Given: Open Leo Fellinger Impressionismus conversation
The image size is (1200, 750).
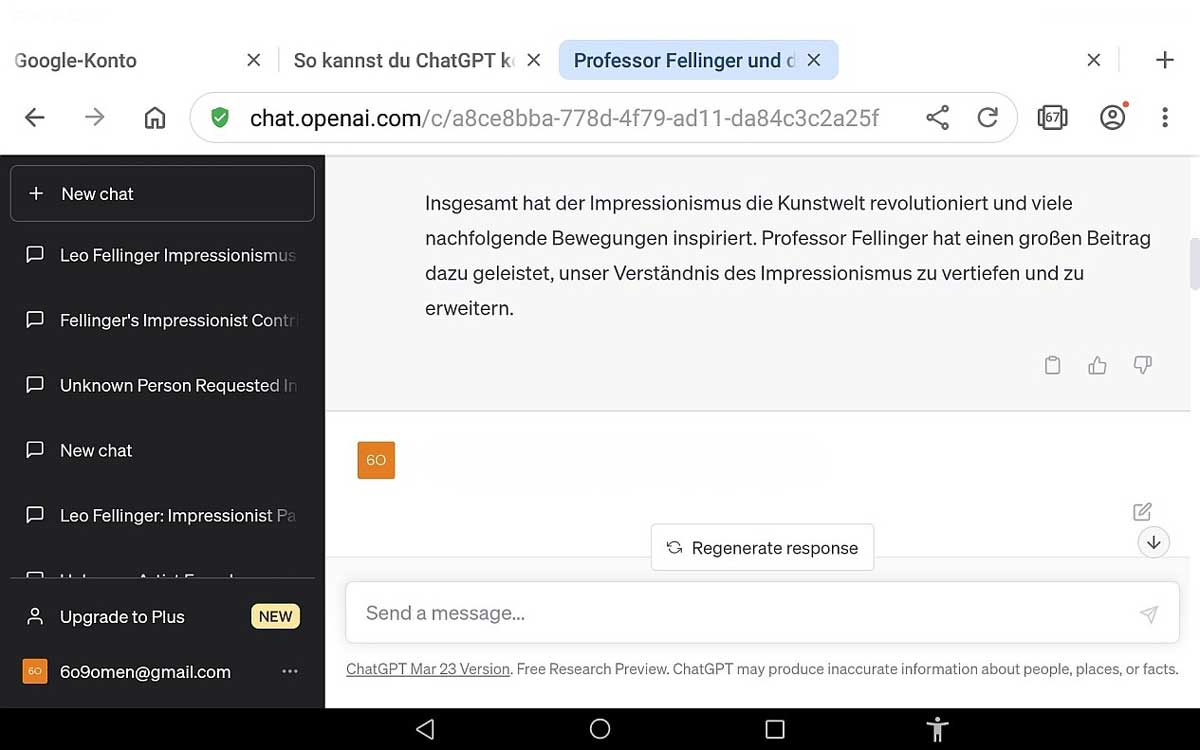Looking at the screenshot, I should 162,255.
